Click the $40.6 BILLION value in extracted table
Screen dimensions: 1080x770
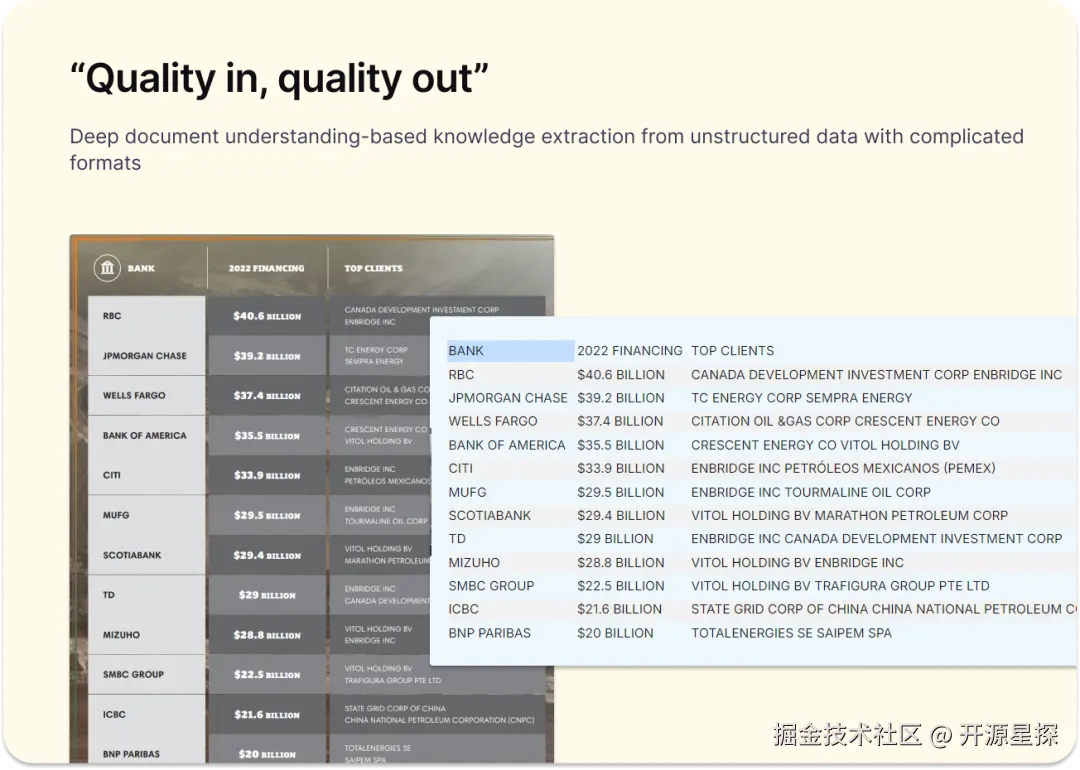[621, 375]
